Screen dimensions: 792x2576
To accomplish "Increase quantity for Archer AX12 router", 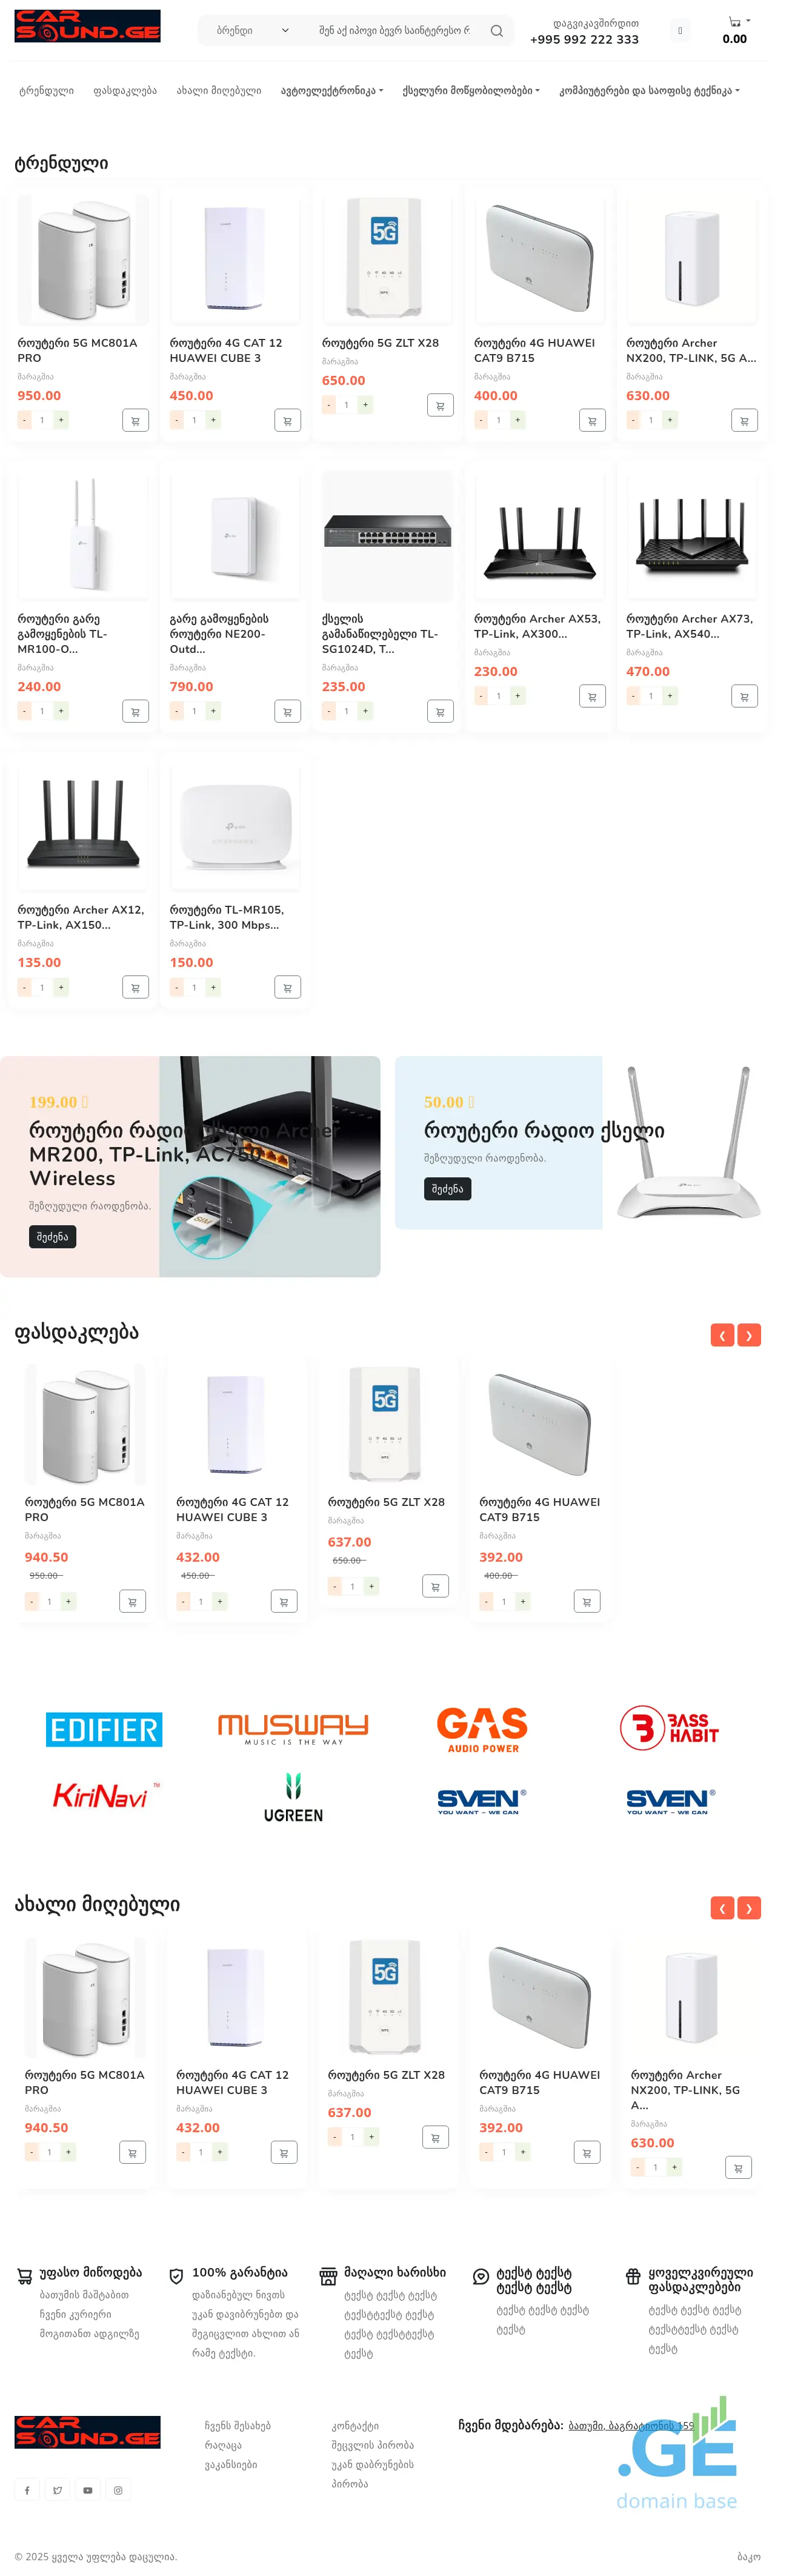I will tap(61, 987).
